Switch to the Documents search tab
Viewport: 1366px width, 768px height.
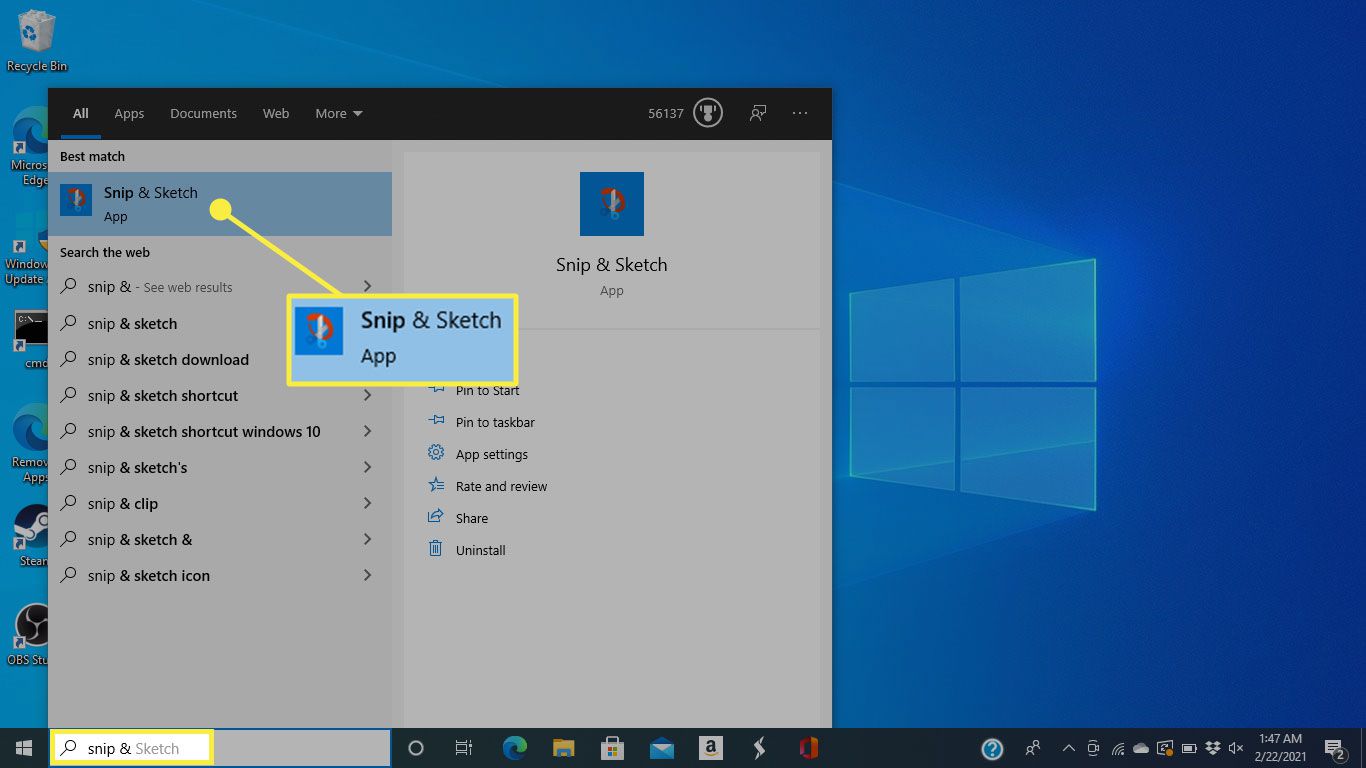tap(203, 113)
